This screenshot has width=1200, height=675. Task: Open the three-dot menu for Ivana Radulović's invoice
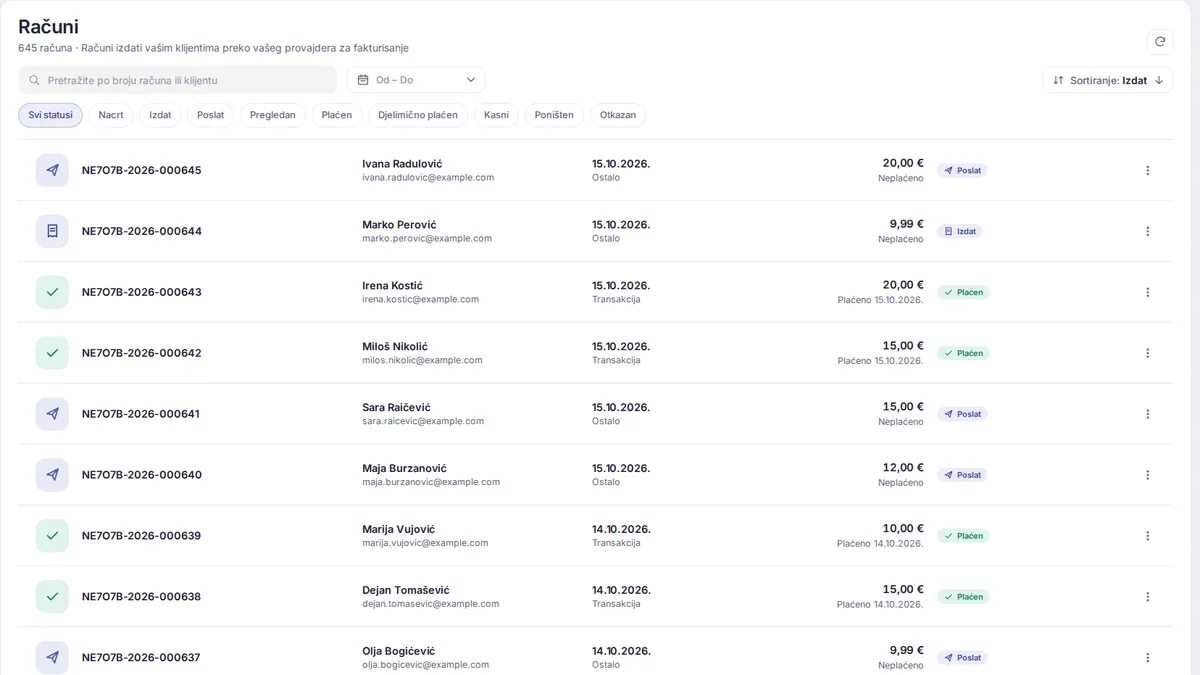(1147, 170)
